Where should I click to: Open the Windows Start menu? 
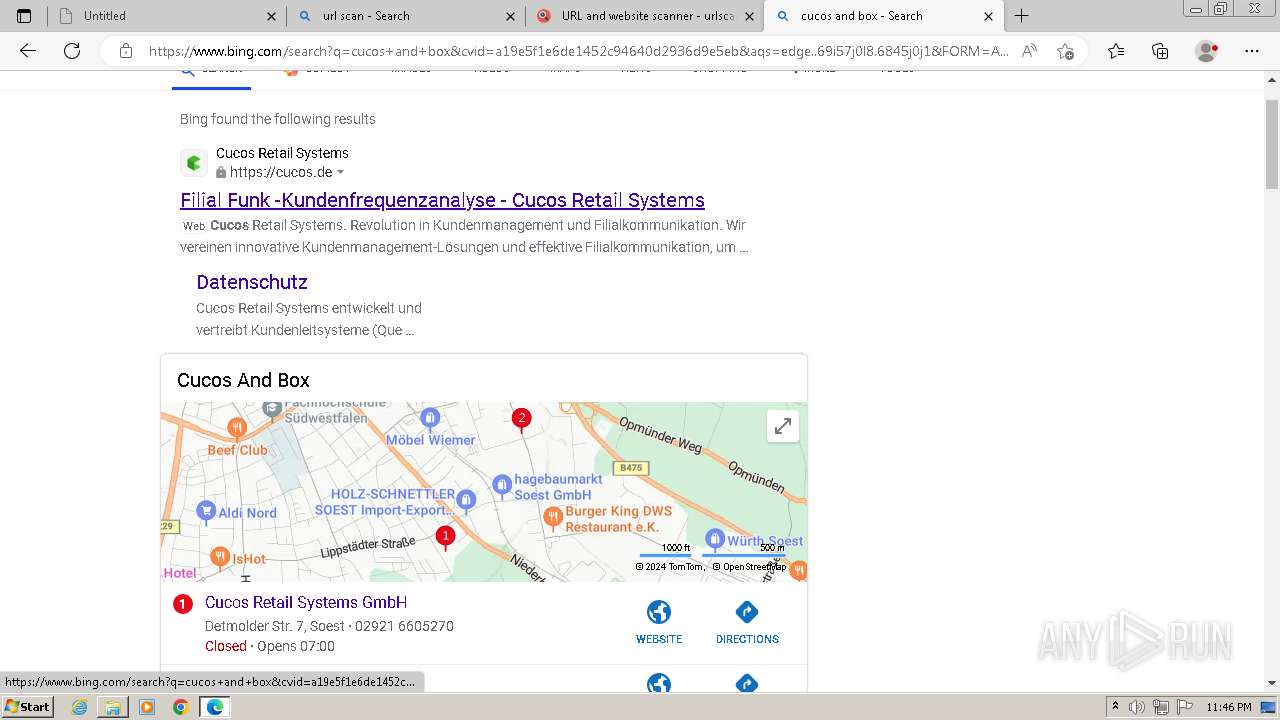tap(27, 707)
